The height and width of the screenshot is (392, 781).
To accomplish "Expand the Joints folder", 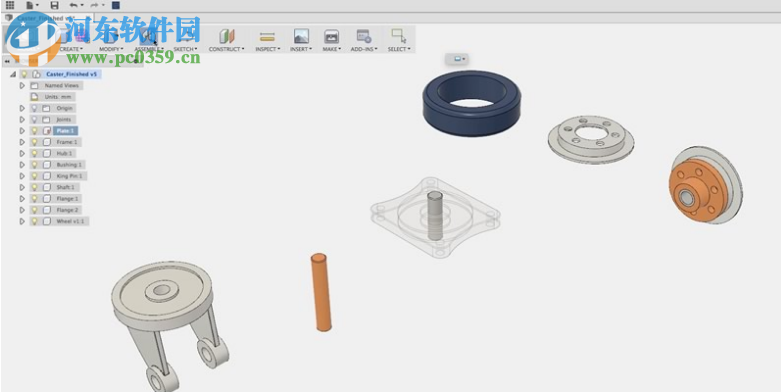I will (22, 120).
